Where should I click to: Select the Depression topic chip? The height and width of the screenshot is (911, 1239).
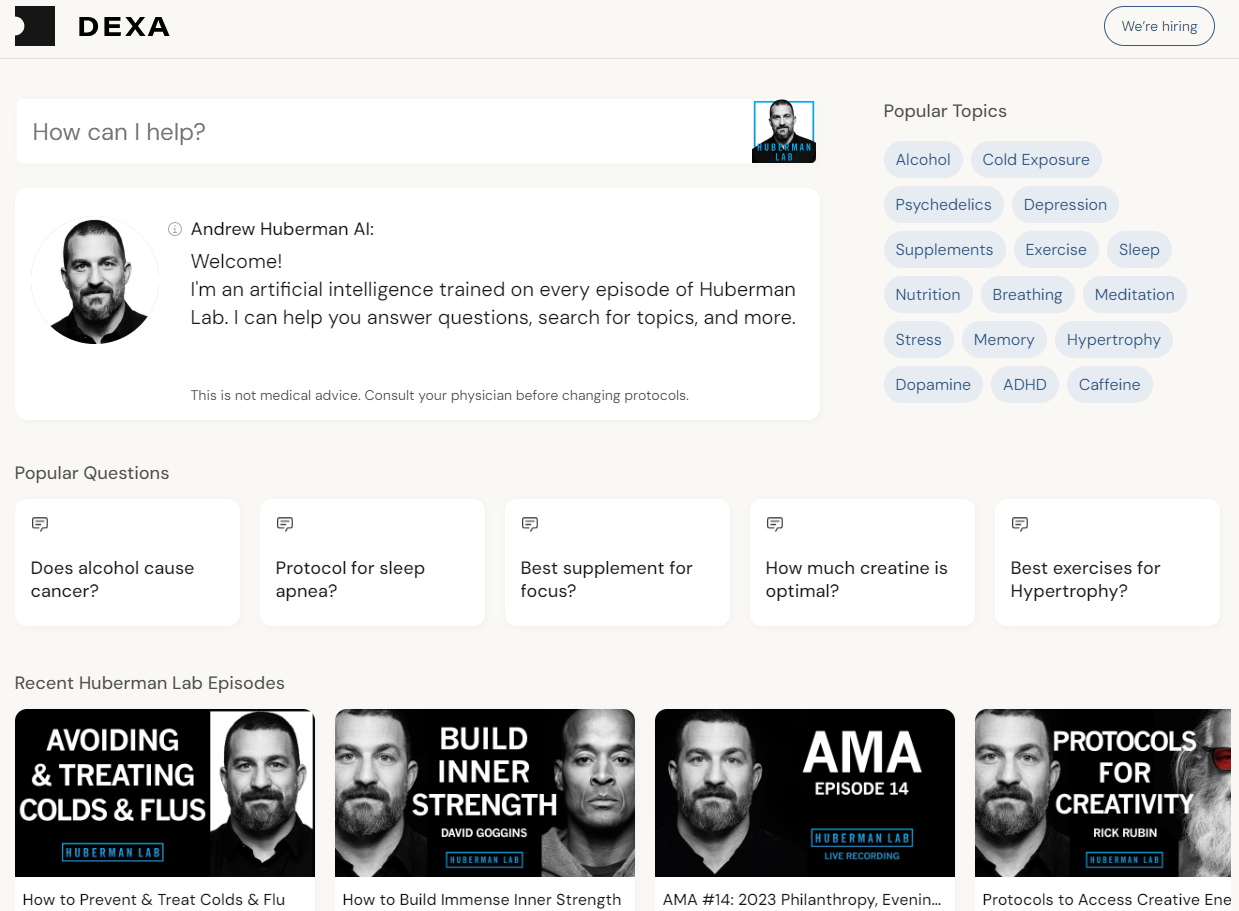pyautogui.click(x=1065, y=205)
